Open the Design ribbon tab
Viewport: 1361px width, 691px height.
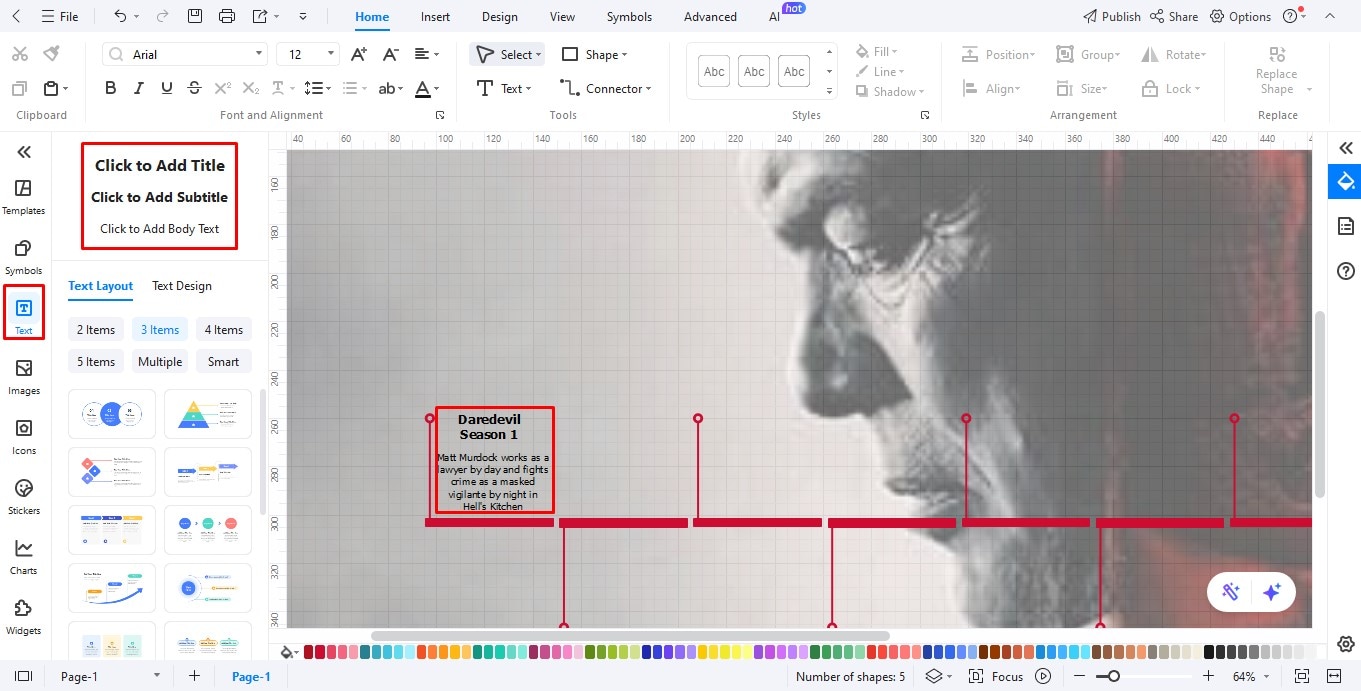pyautogui.click(x=499, y=16)
